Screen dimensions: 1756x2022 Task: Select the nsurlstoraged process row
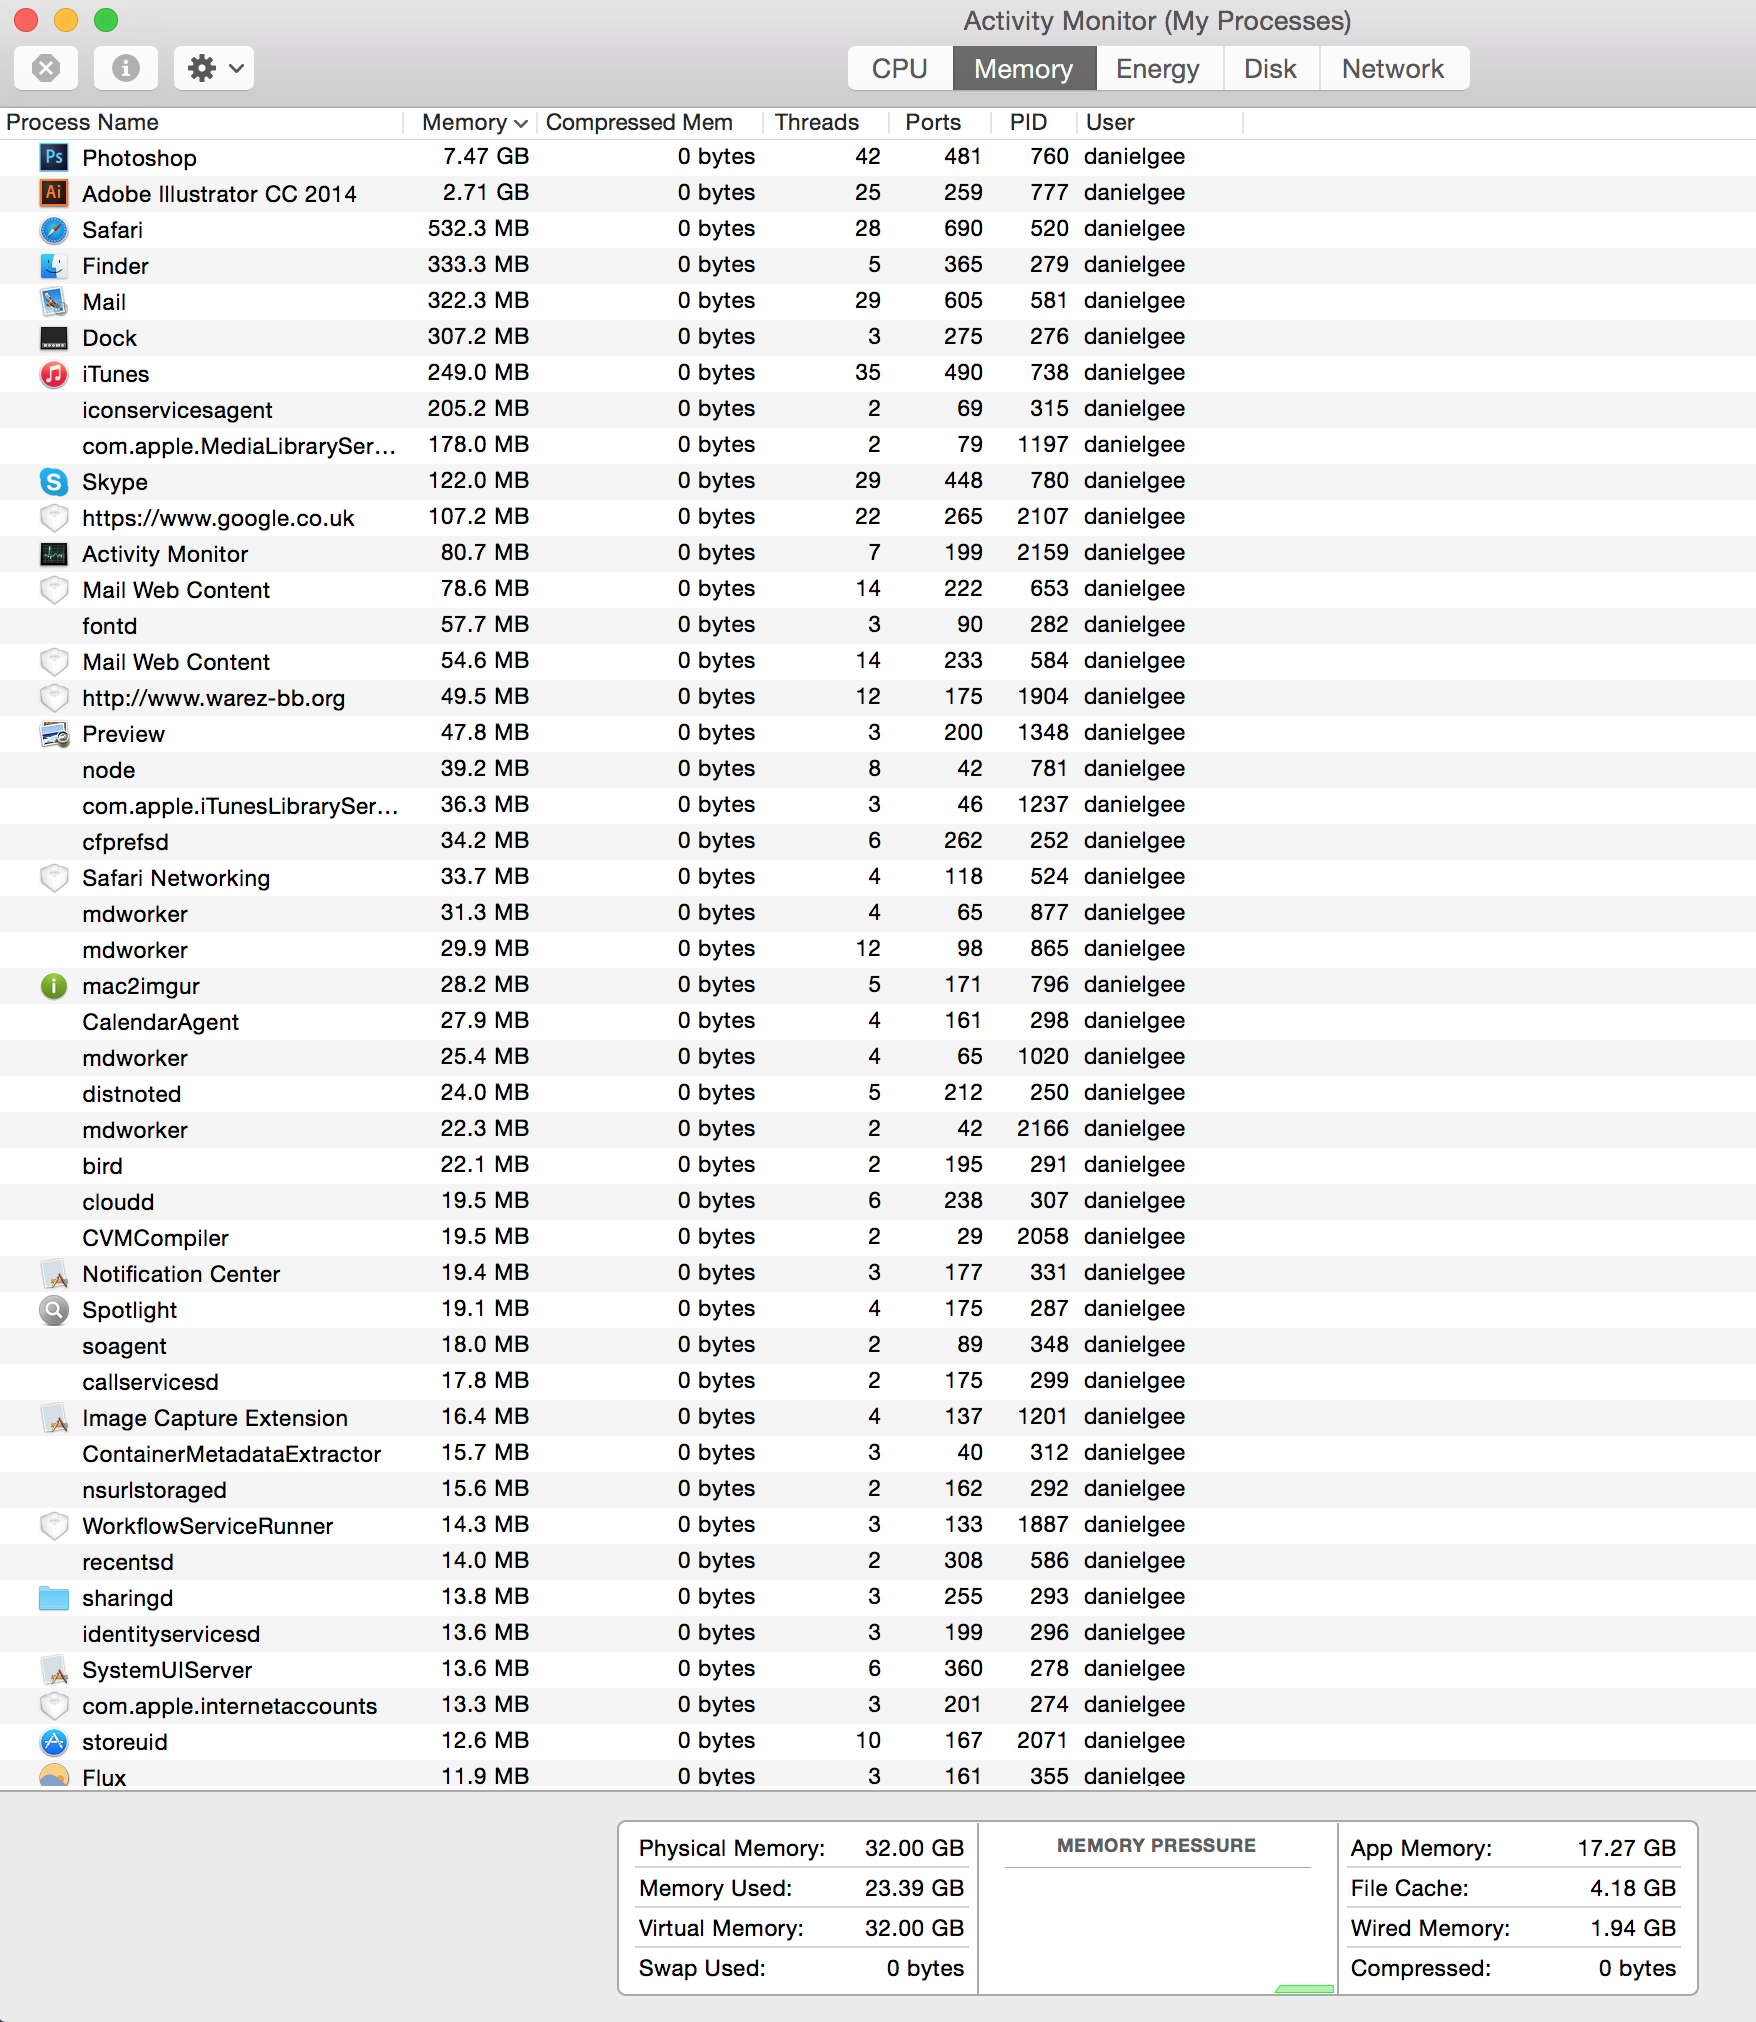click(878, 1489)
